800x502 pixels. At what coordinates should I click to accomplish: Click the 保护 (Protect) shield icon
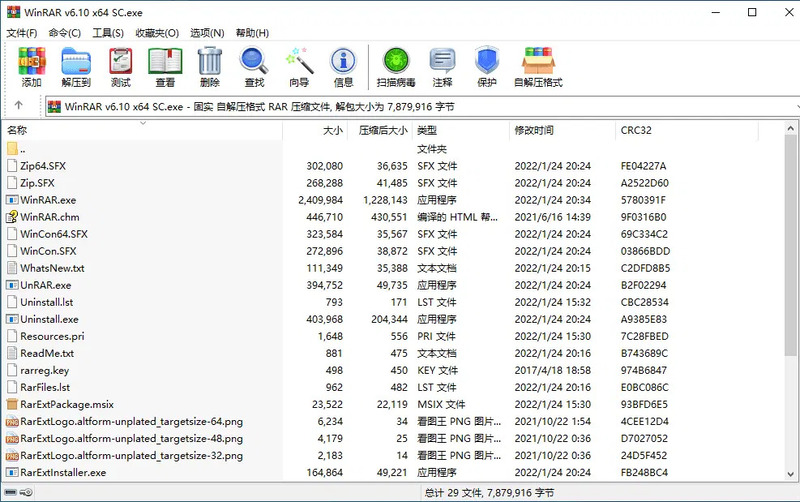point(487,61)
